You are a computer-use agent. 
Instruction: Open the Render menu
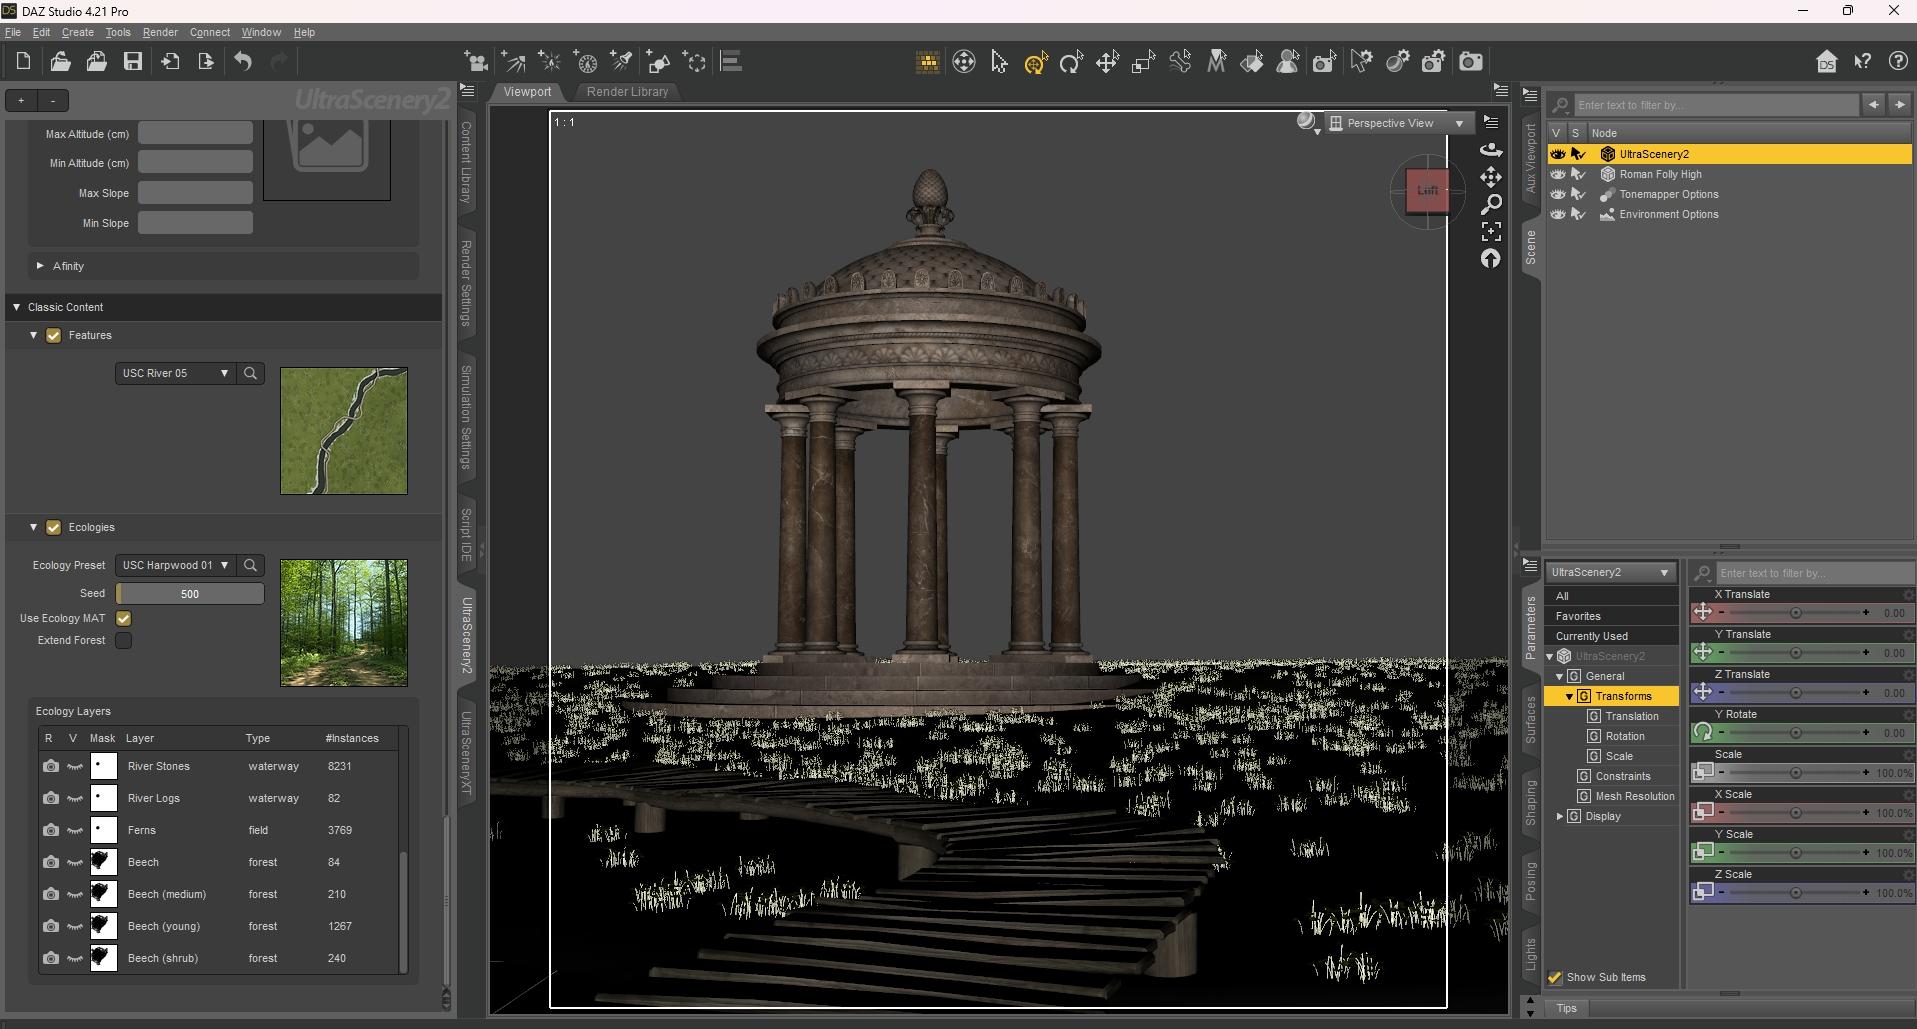coord(160,32)
